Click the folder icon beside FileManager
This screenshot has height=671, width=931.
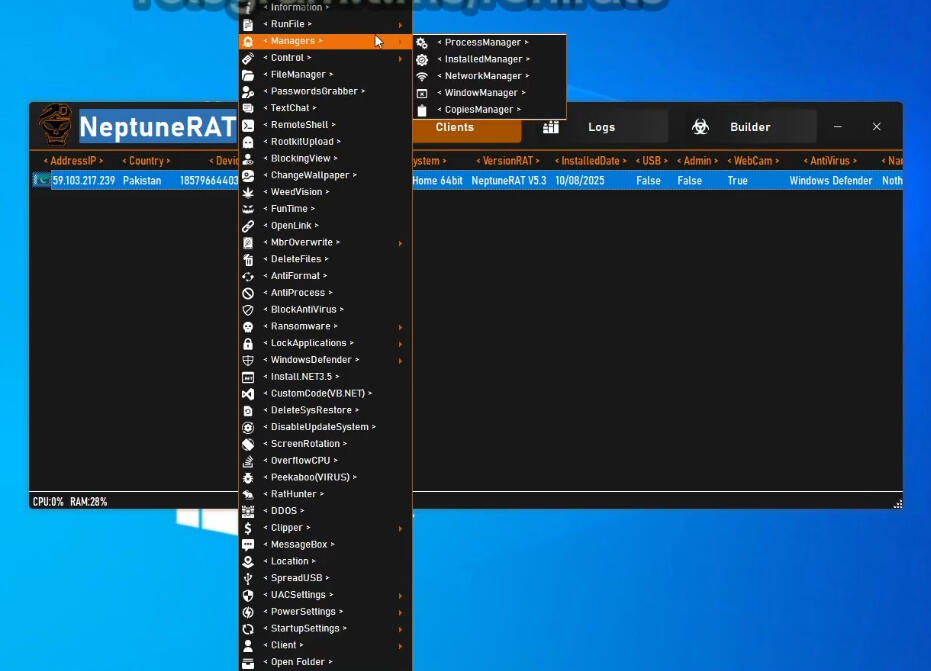click(248, 75)
